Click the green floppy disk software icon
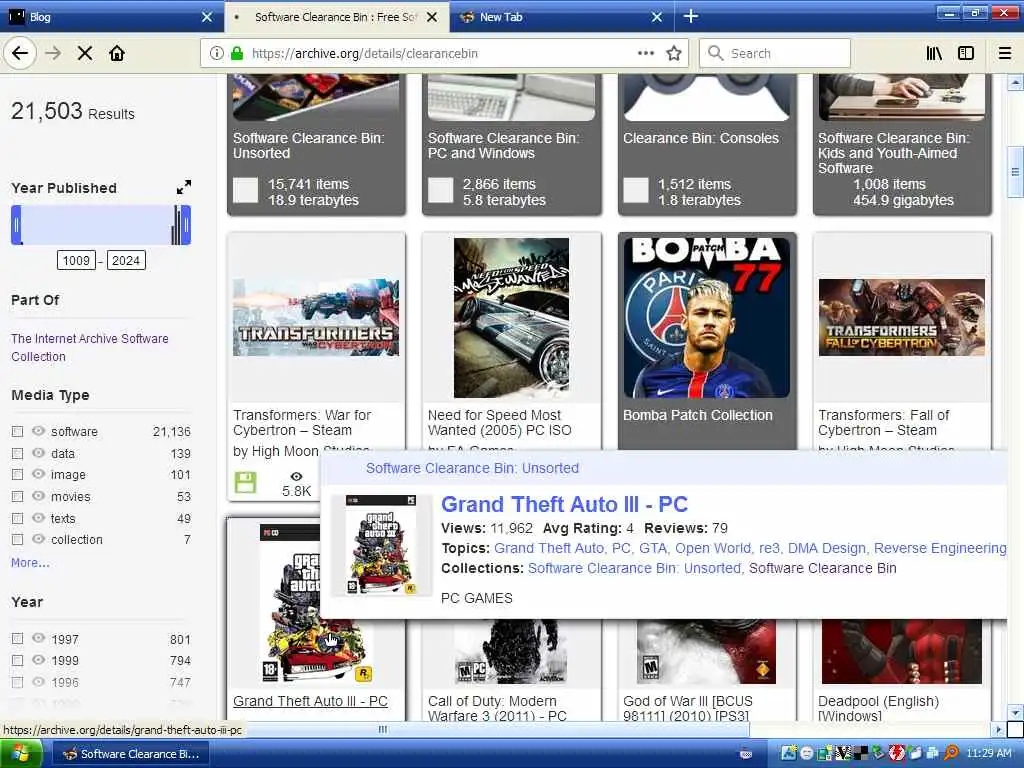 [x=246, y=483]
